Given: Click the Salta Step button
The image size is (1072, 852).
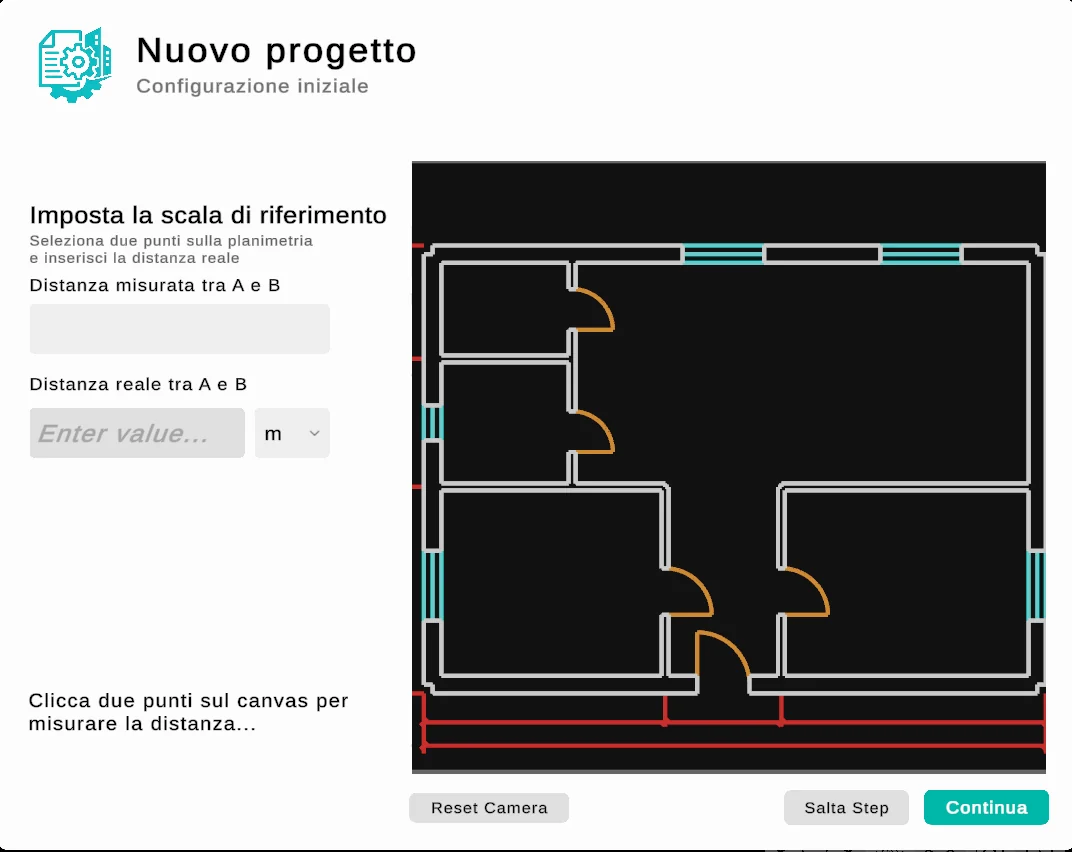Looking at the screenshot, I should [846, 808].
